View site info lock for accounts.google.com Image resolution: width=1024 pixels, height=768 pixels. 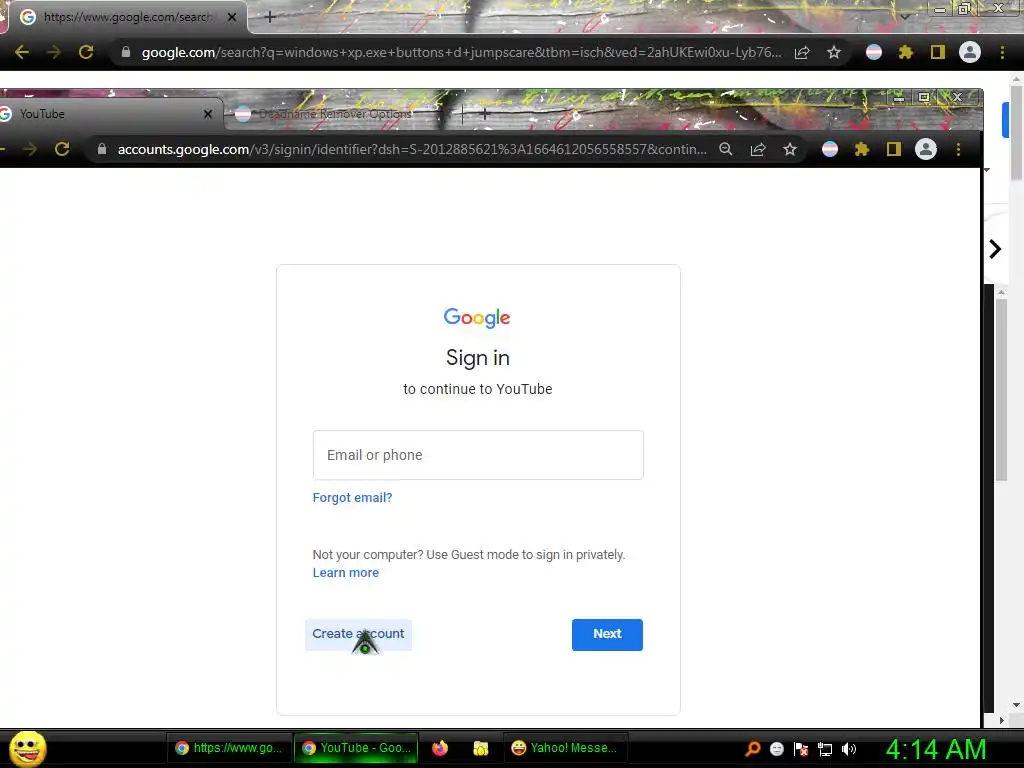pyautogui.click(x=102, y=149)
